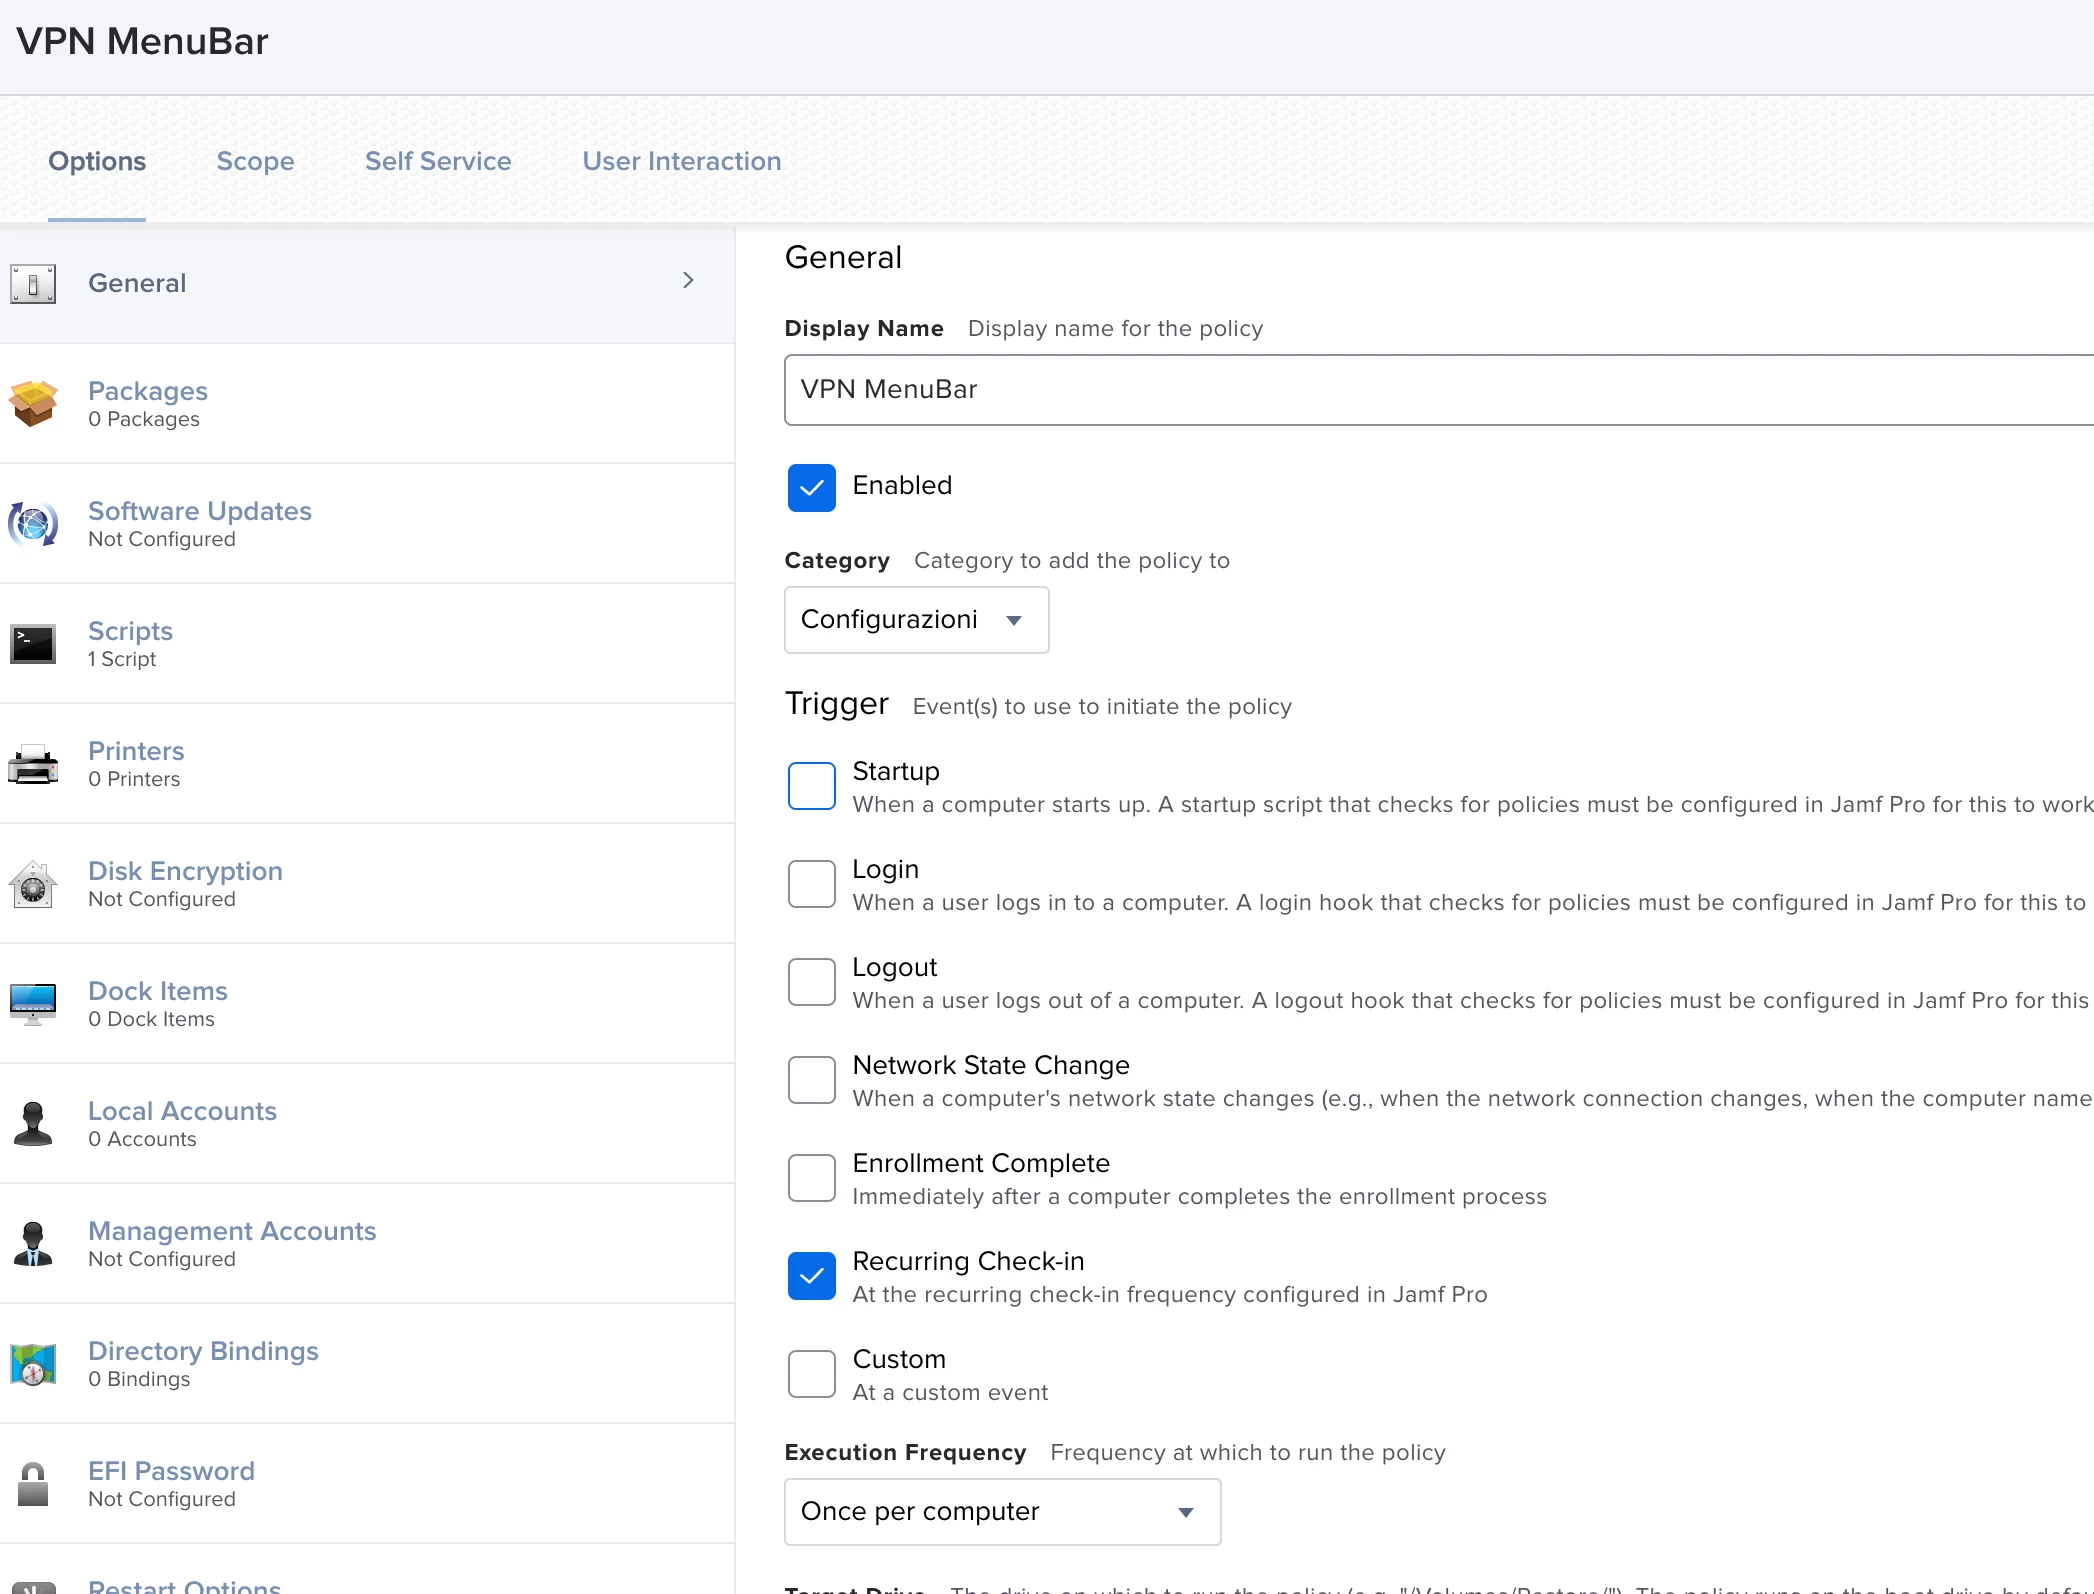This screenshot has height=1594, width=2094.
Task: Open the Category dropdown showing Configurazioni
Action: point(915,620)
